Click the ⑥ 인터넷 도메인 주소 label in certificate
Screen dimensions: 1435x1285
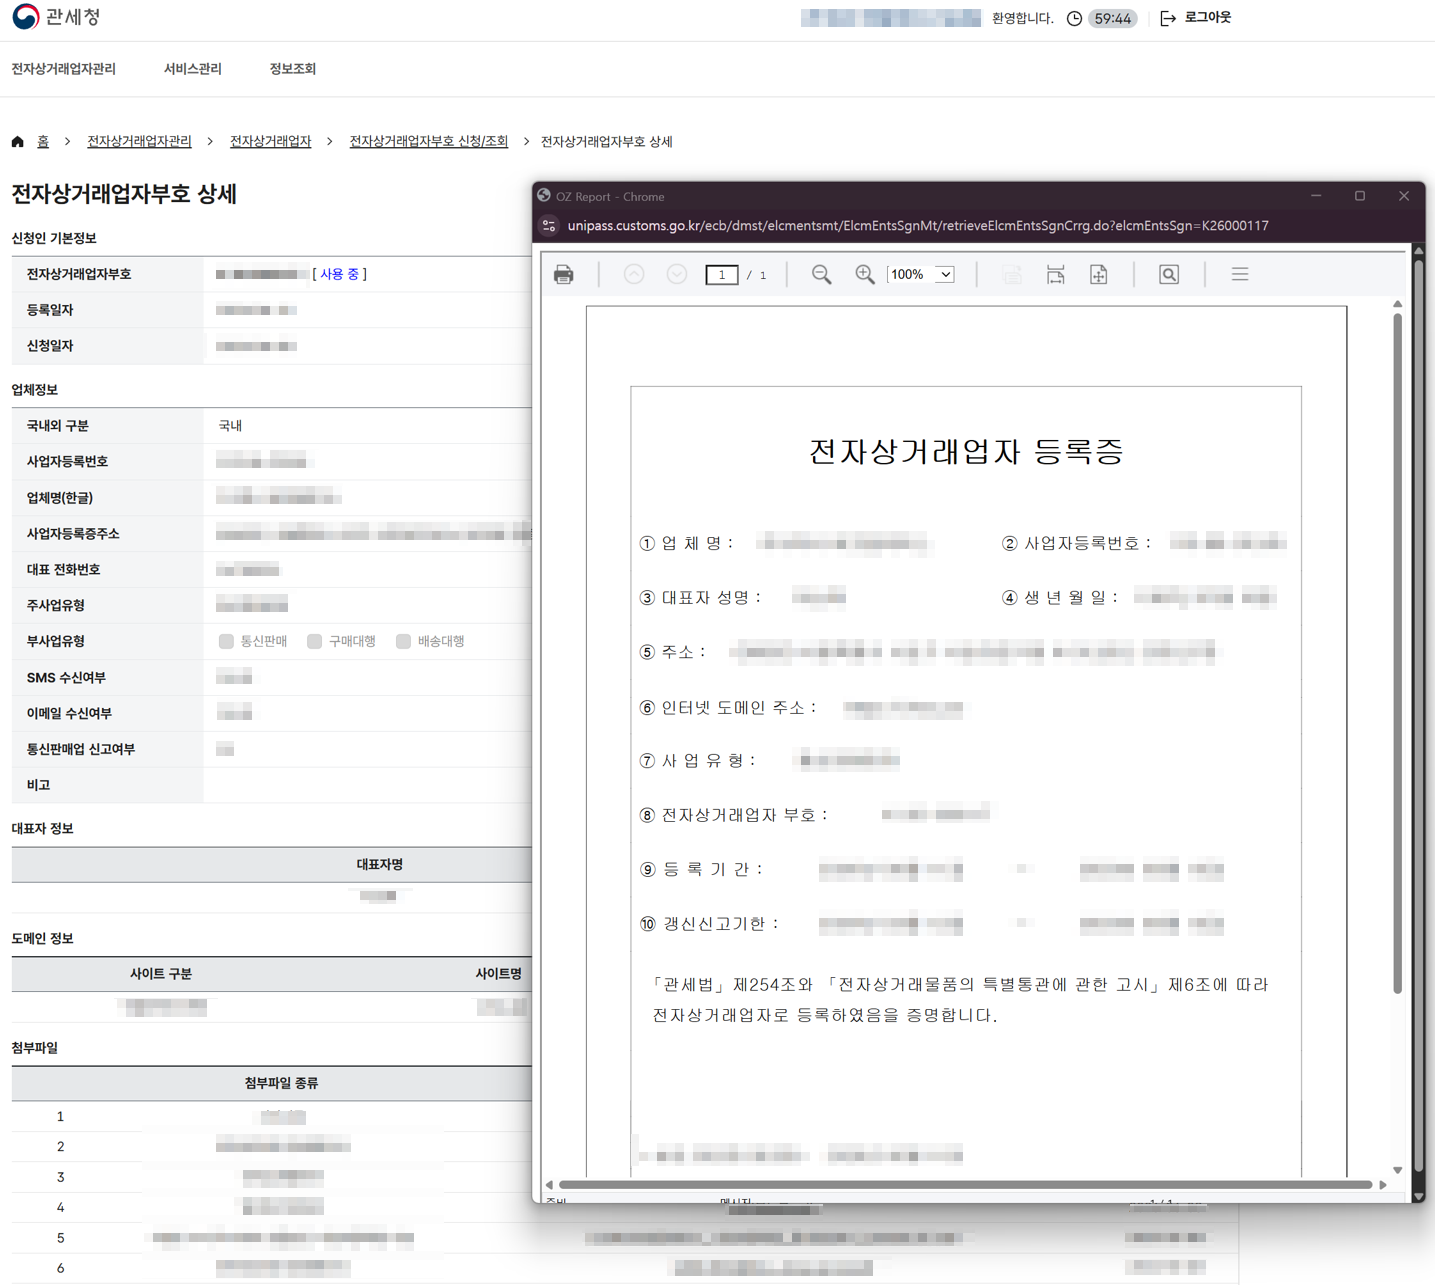(728, 708)
